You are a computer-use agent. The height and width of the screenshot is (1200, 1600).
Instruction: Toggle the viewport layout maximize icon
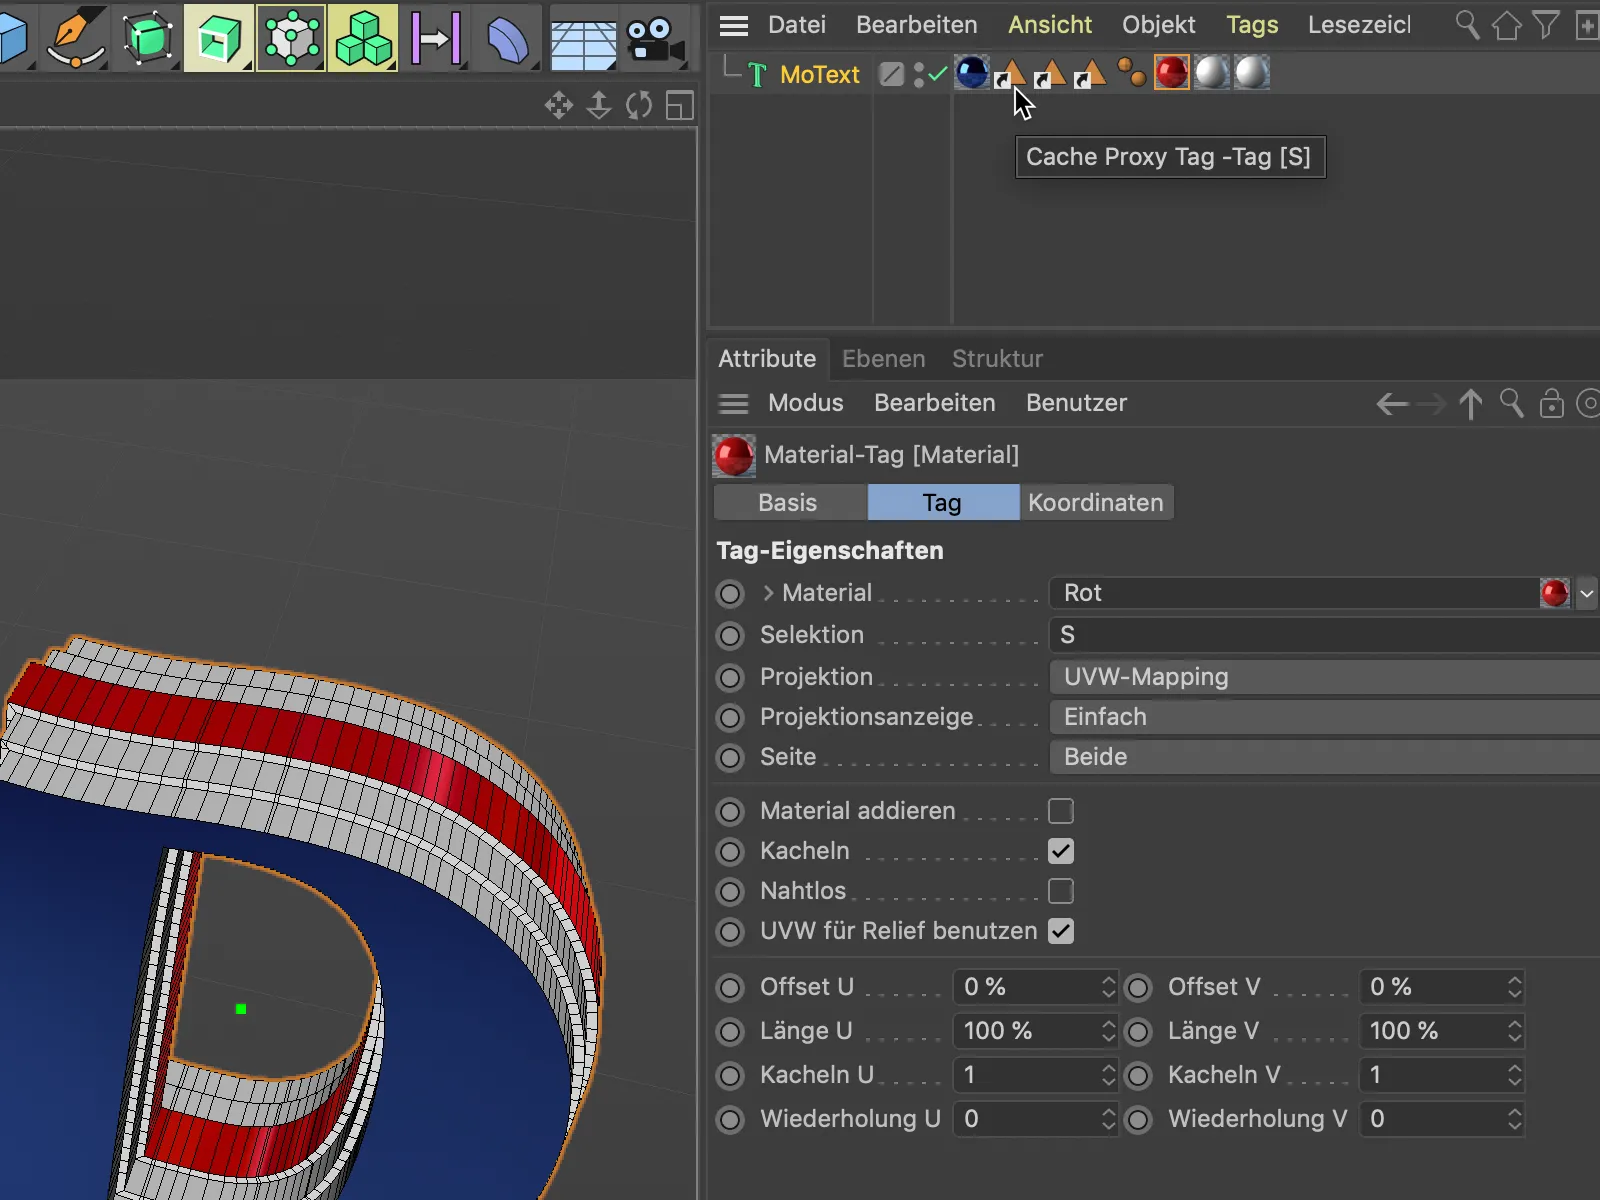point(680,105)
